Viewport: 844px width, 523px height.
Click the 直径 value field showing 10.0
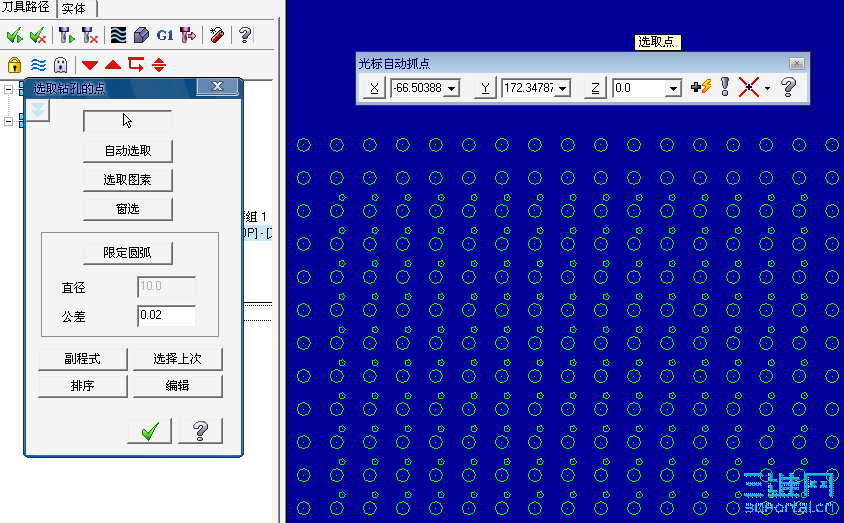[166, 287]
